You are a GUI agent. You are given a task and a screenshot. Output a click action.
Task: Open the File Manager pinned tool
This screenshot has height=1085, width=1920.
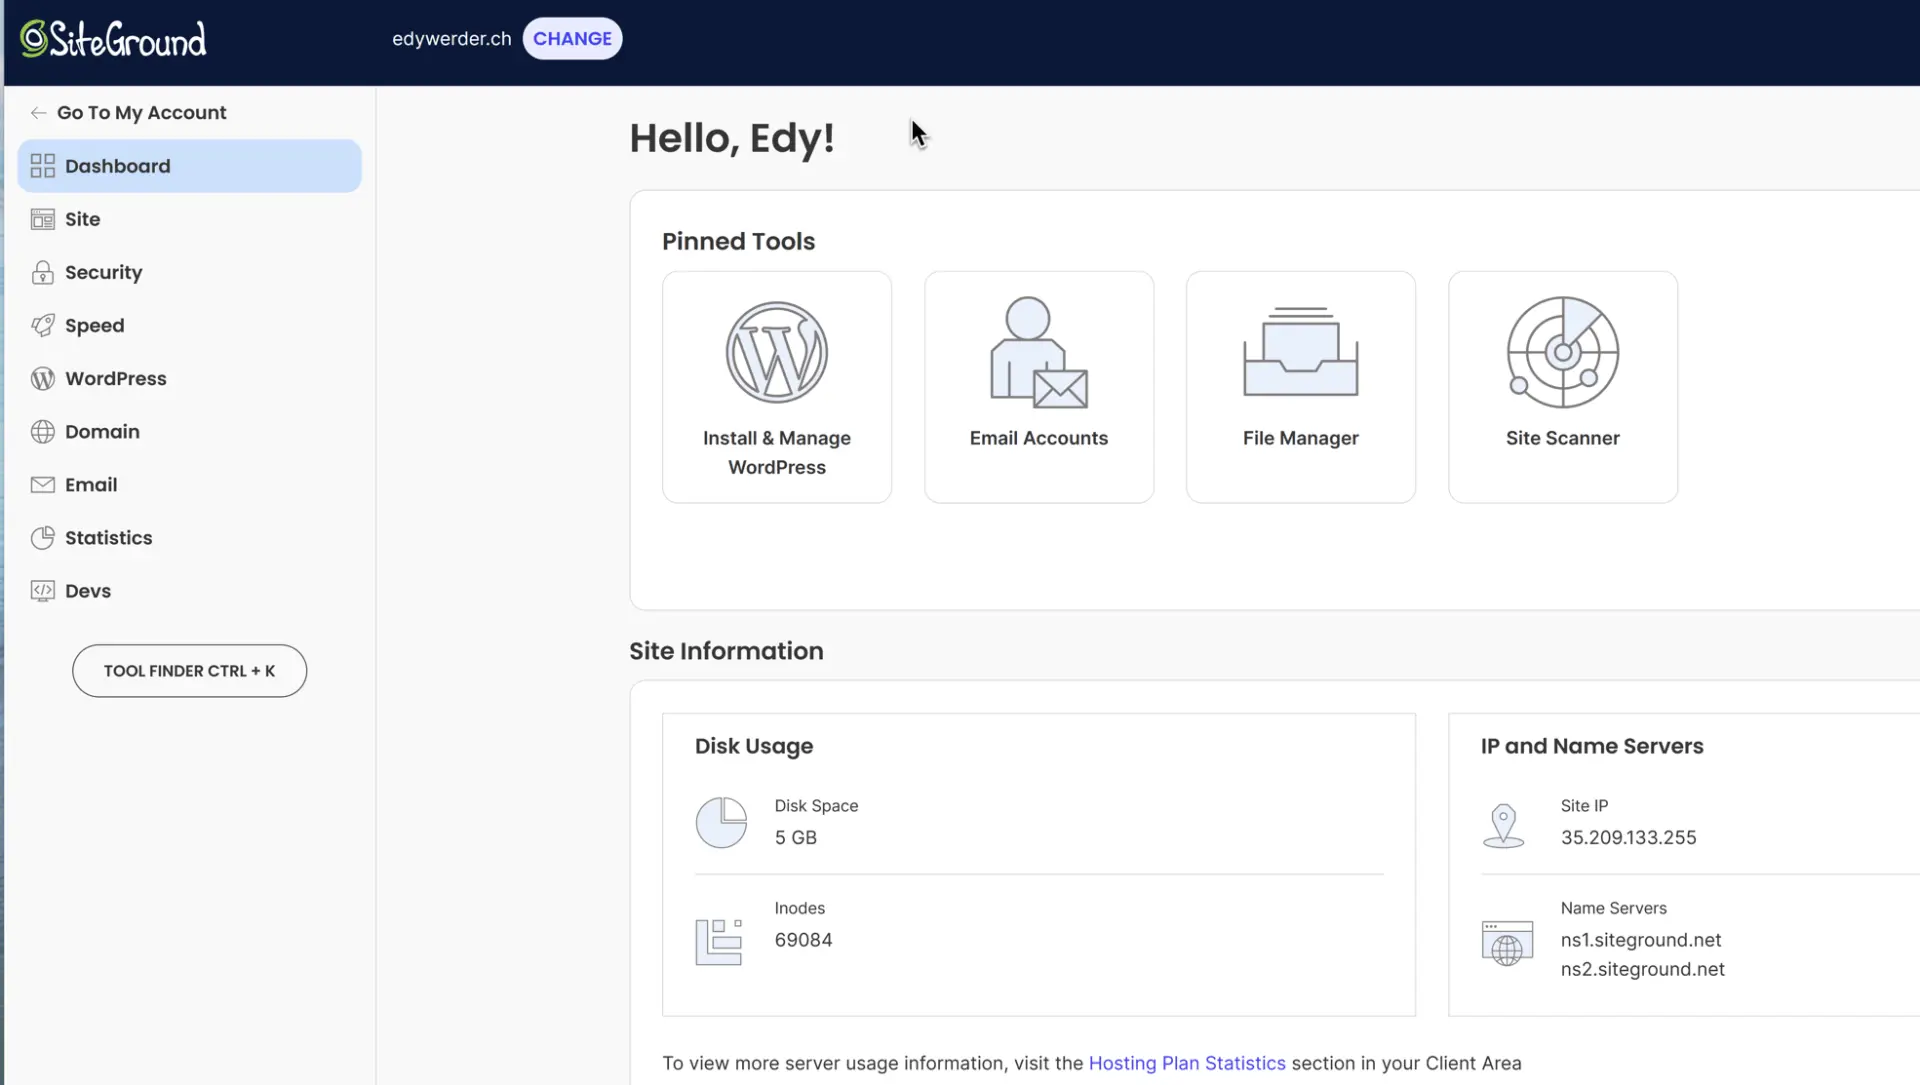(1300, 386)
